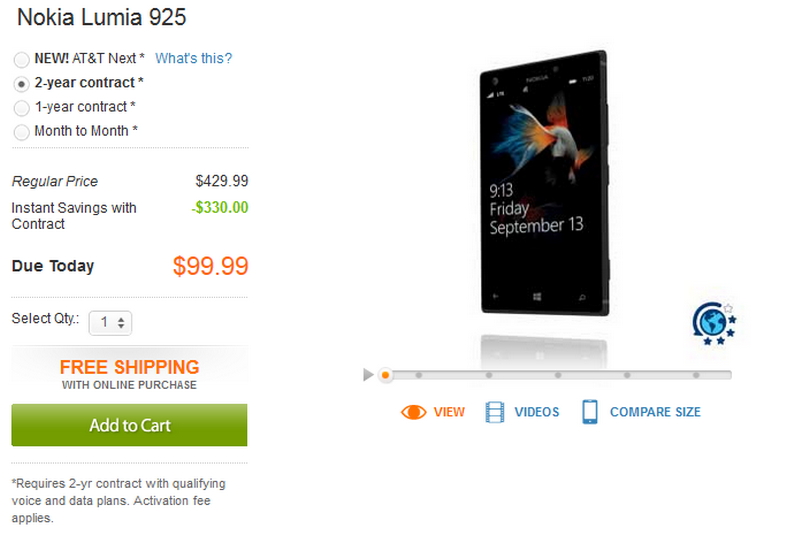Open the Select Qty dropdown
The height and width of the screenshot is (536, 787).
[110, 323]
